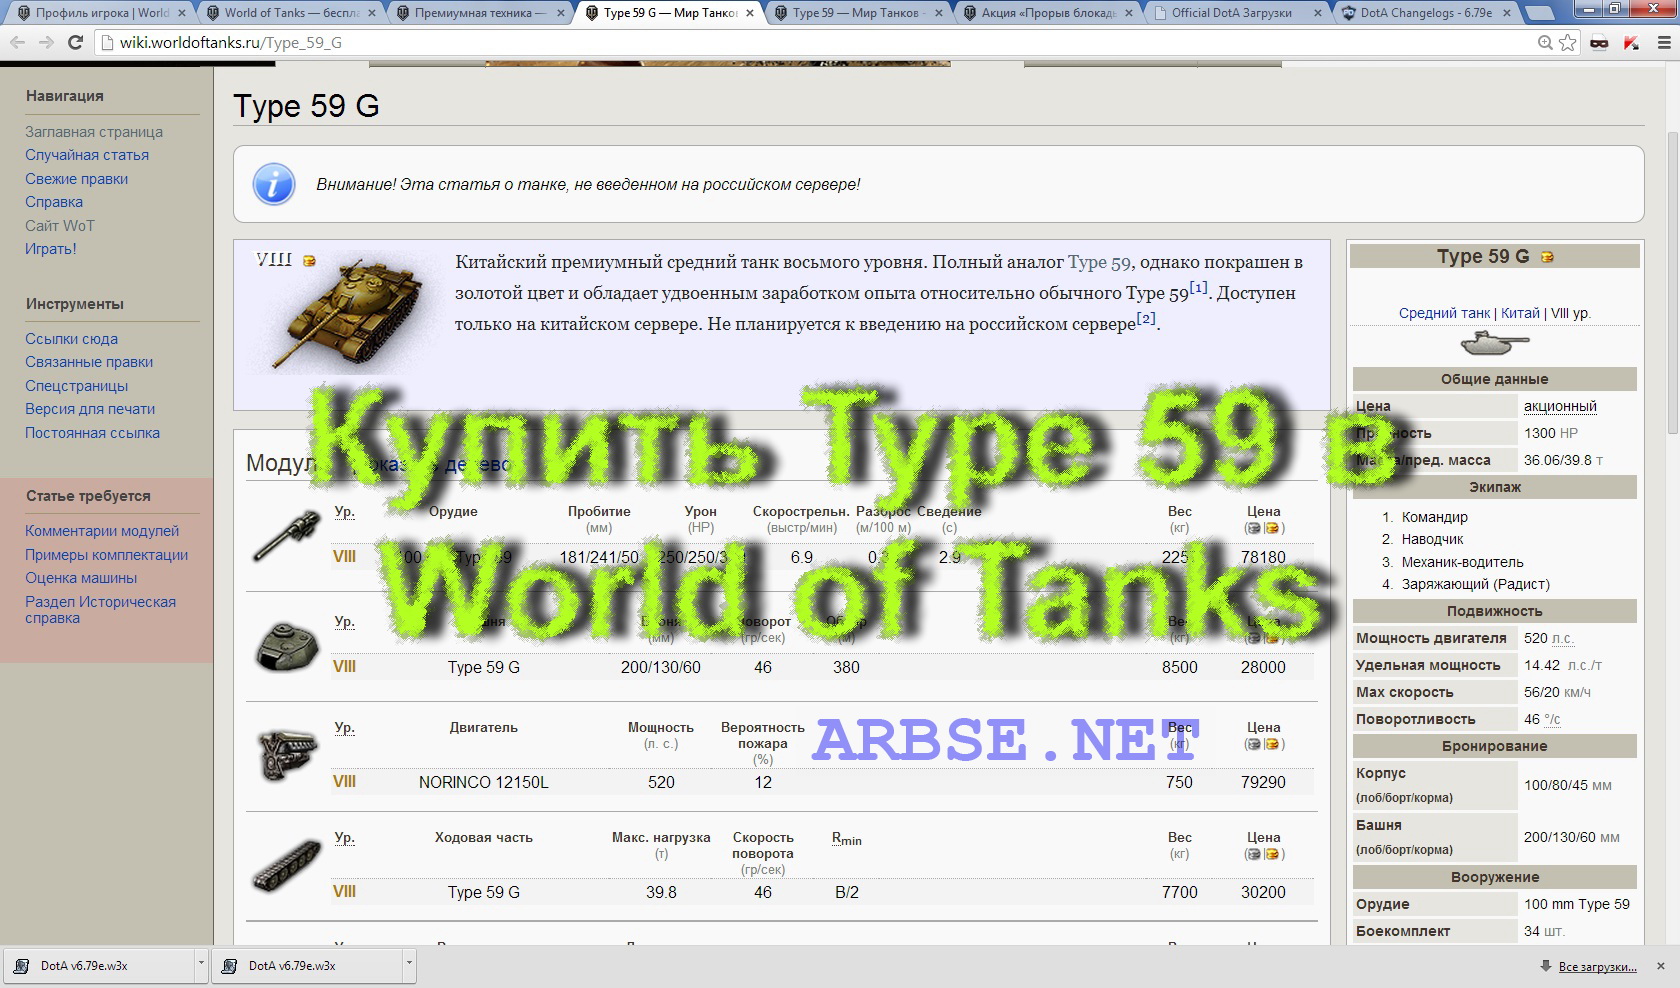
Task: Click the gold coin icon beside VIII
Action: point(309,260)
